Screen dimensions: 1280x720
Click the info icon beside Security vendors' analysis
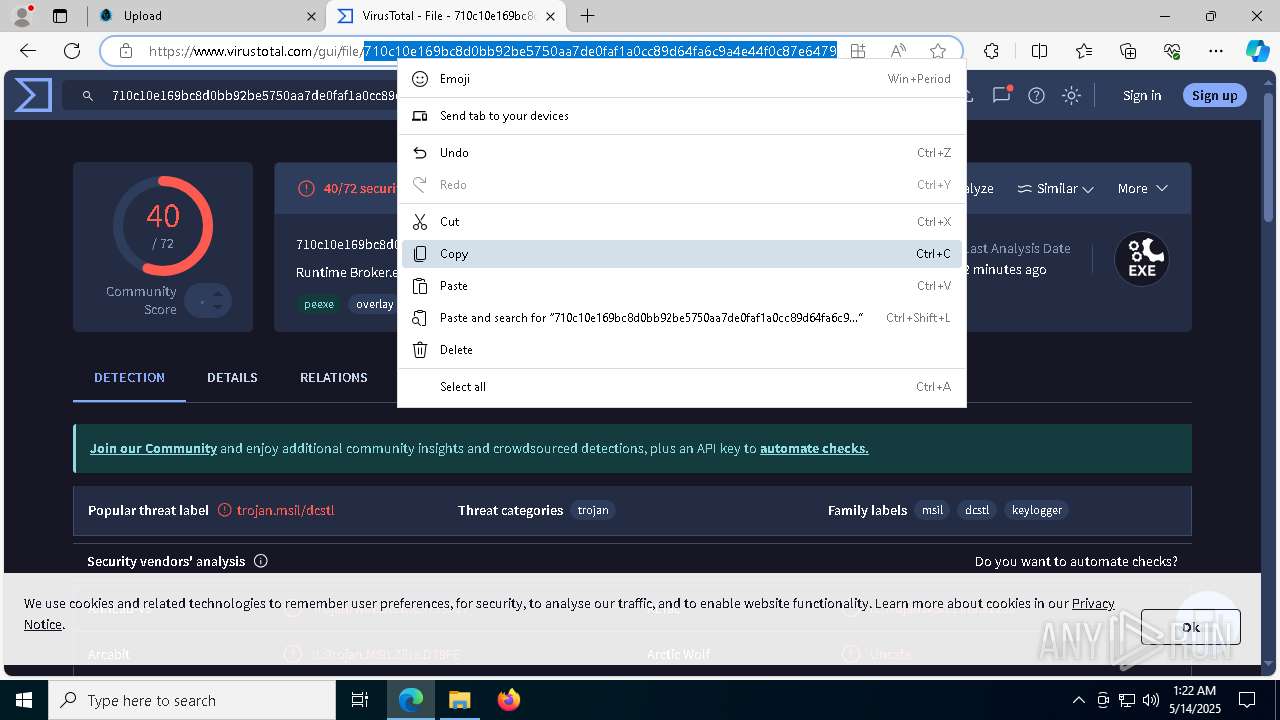pyautogui.click(x=261, y=561)
